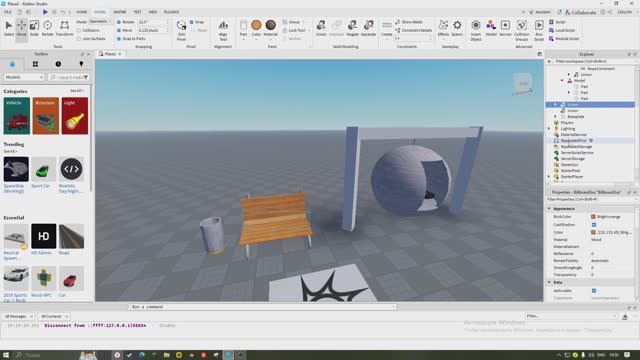Switch to the TEST ribbon tab

pos(137,12)
